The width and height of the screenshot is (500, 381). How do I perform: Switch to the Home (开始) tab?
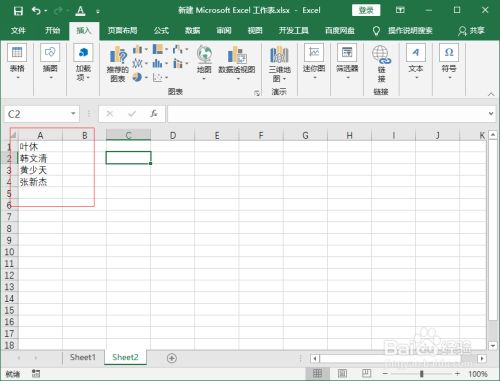point(53,31)
